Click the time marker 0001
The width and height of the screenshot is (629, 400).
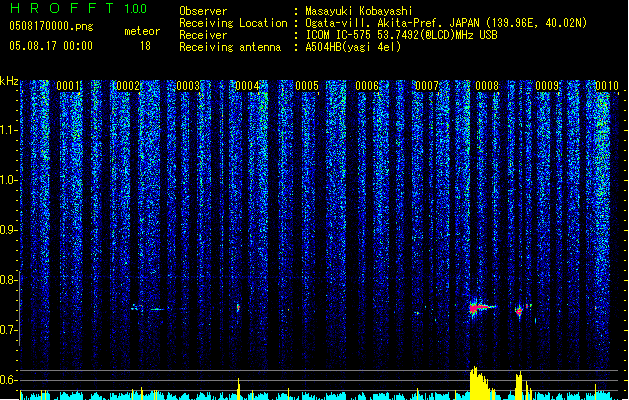click(68, 85)
